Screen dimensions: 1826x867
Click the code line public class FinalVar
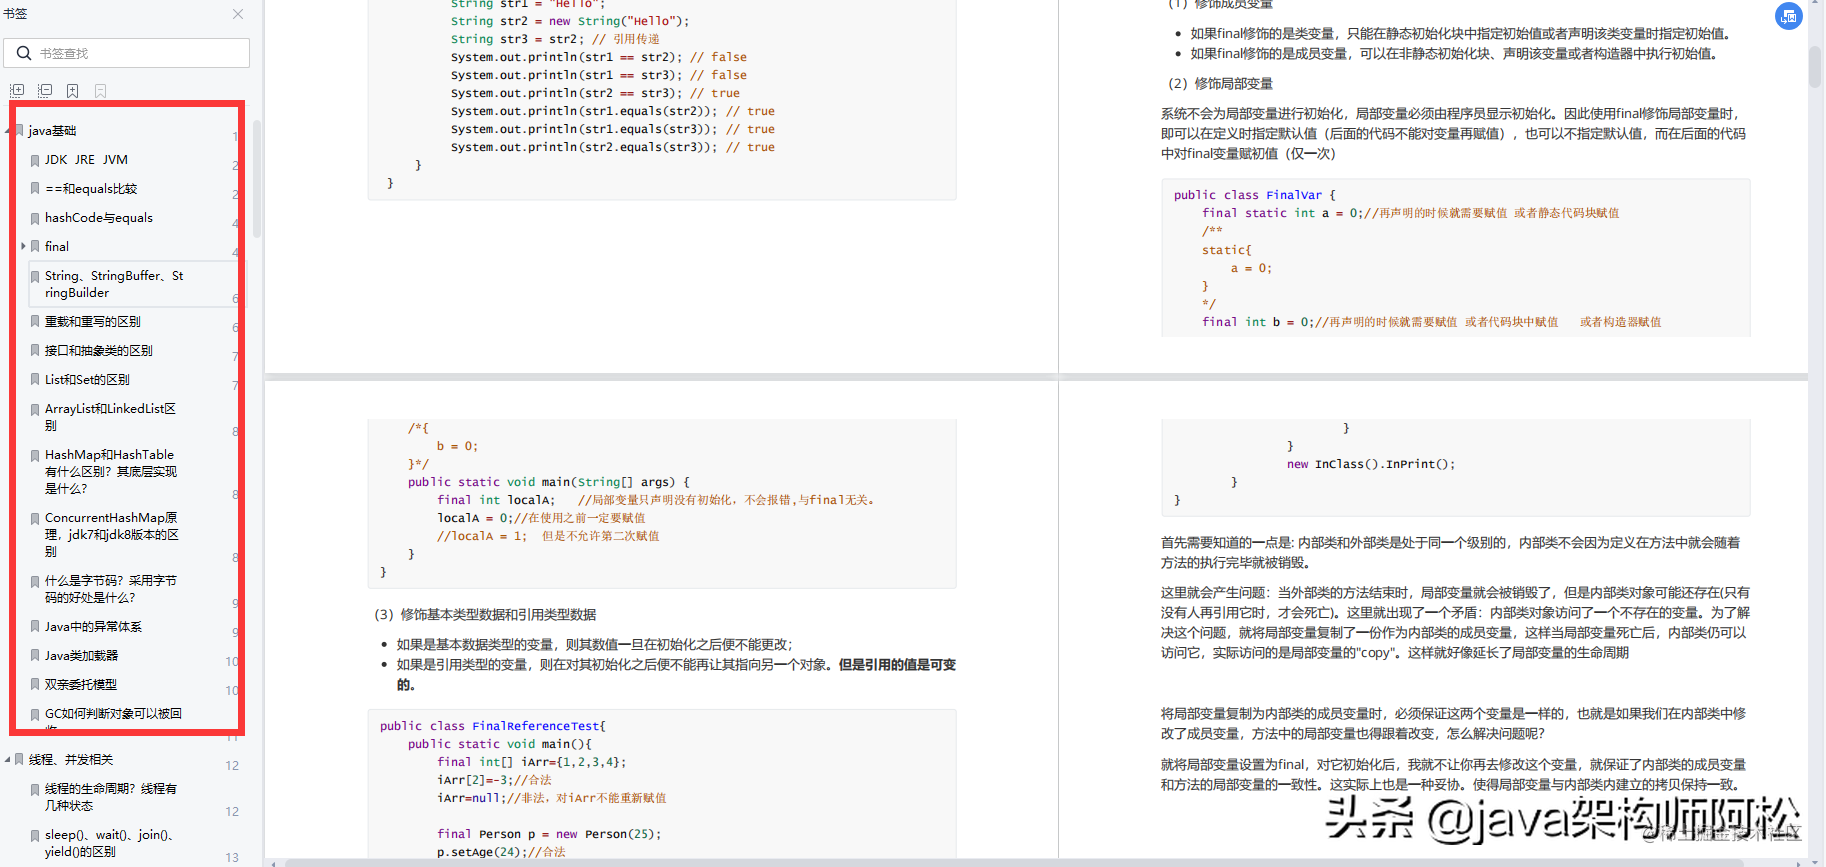tap(1254, 195)
